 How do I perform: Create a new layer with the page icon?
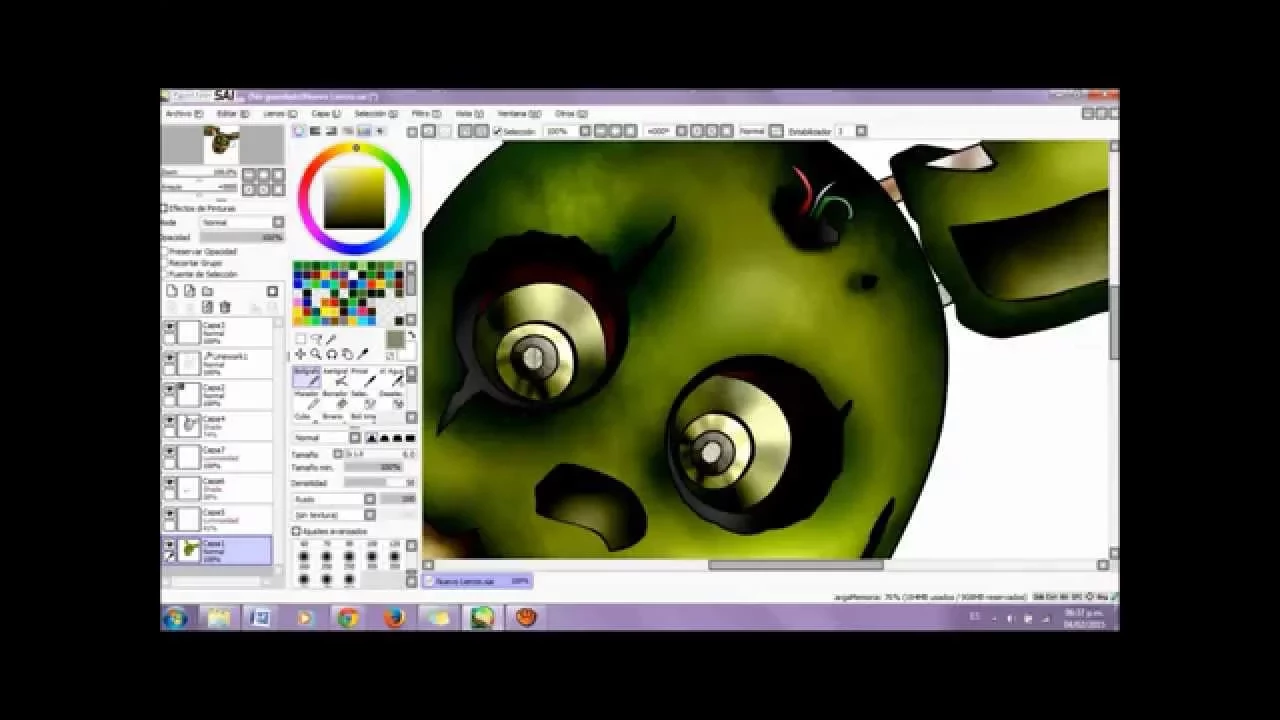171,291
